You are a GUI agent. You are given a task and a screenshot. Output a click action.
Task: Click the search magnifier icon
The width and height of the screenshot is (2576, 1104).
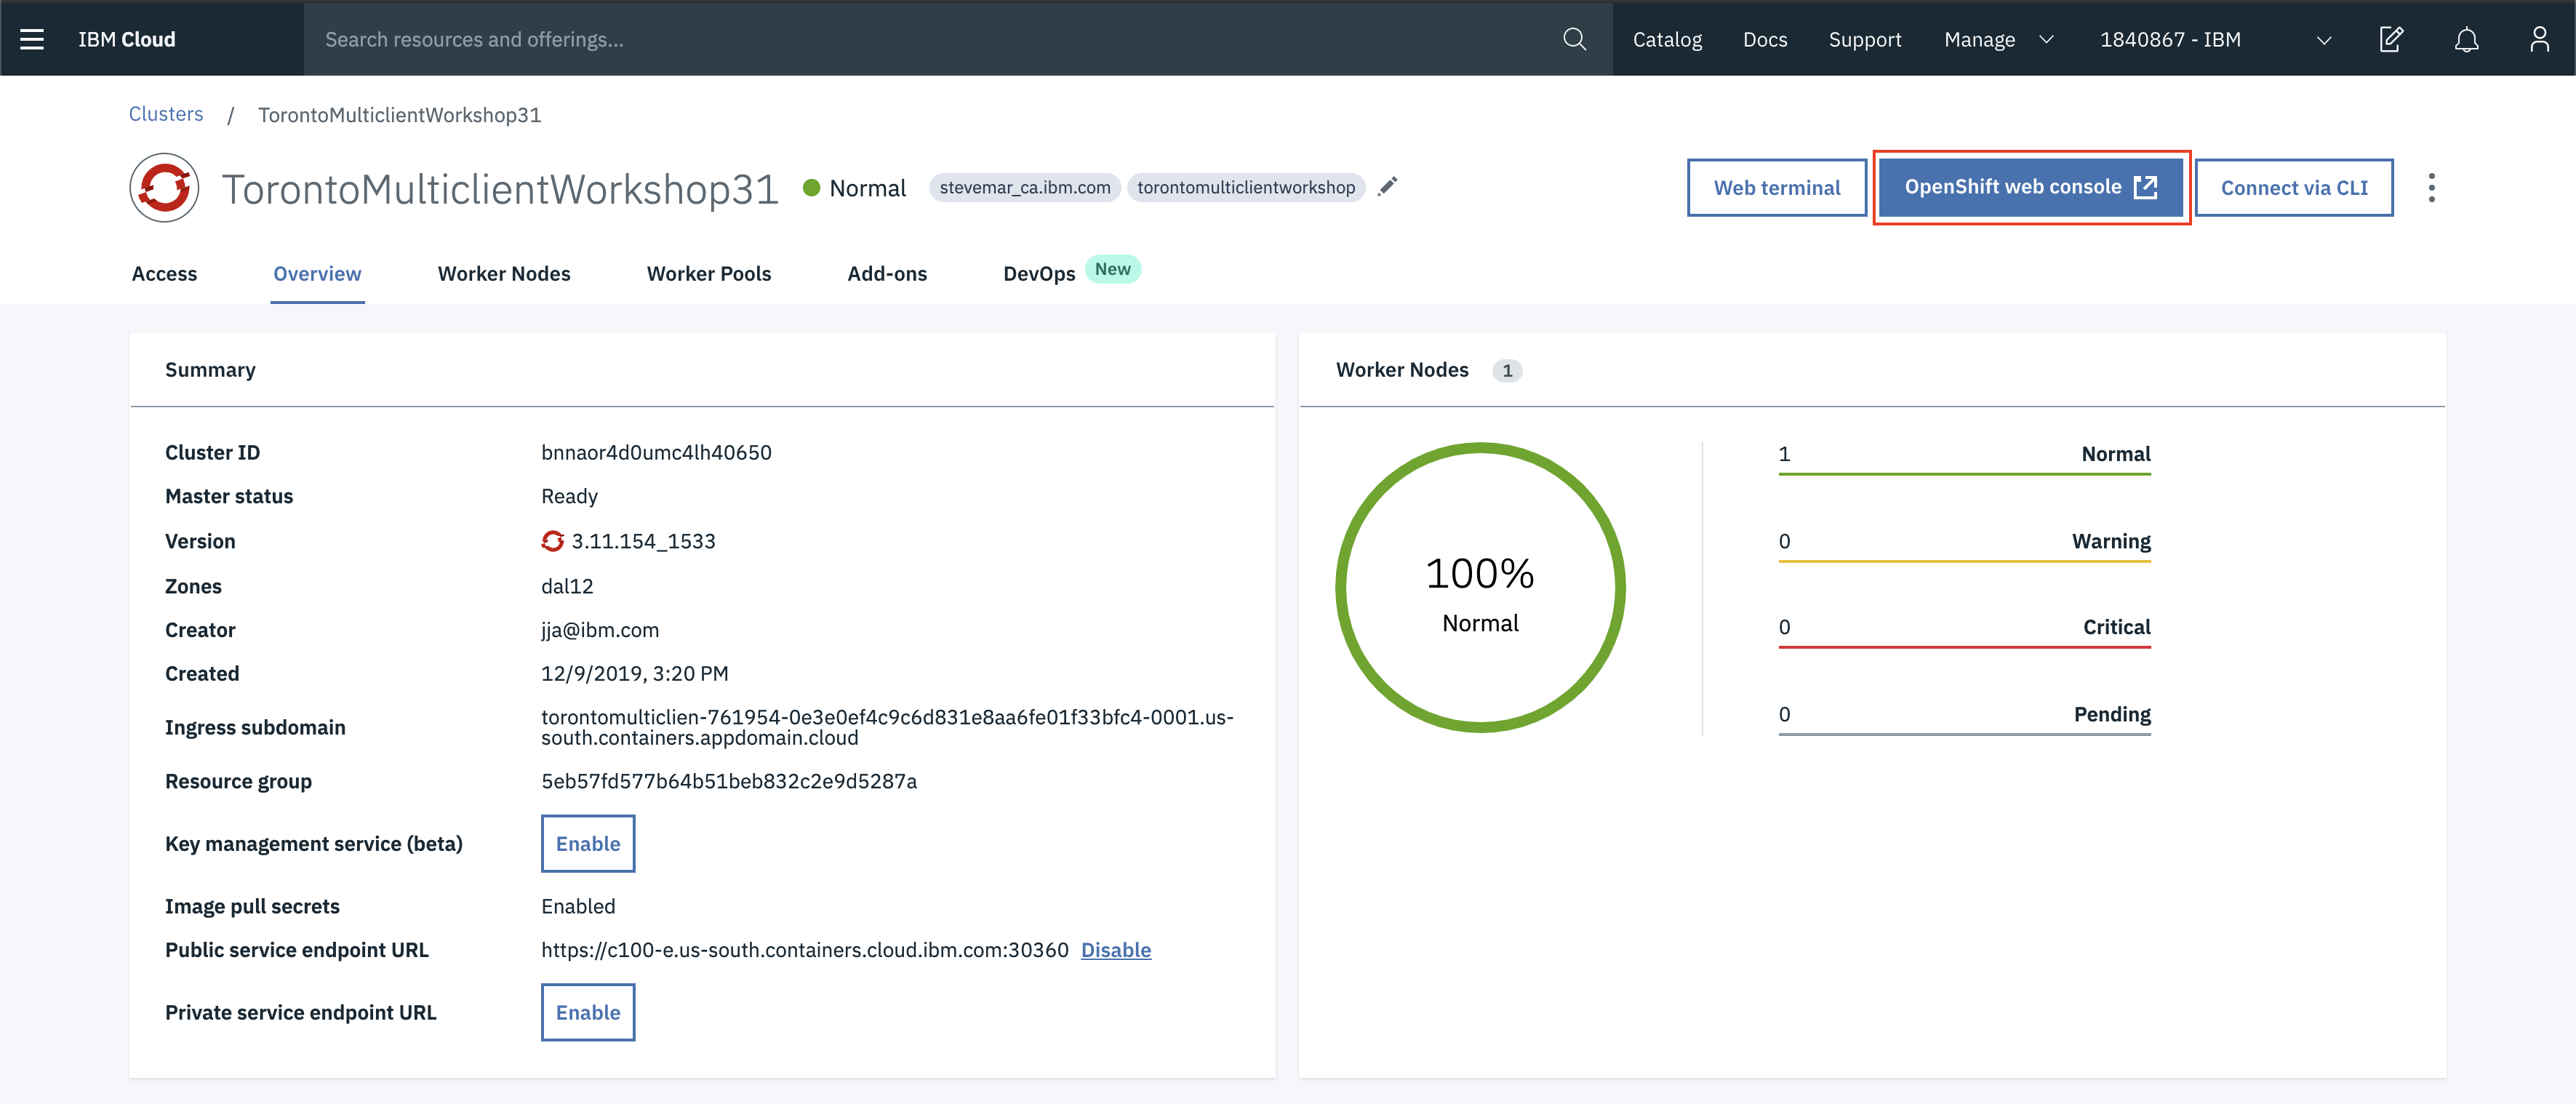tap(1574, 39)
